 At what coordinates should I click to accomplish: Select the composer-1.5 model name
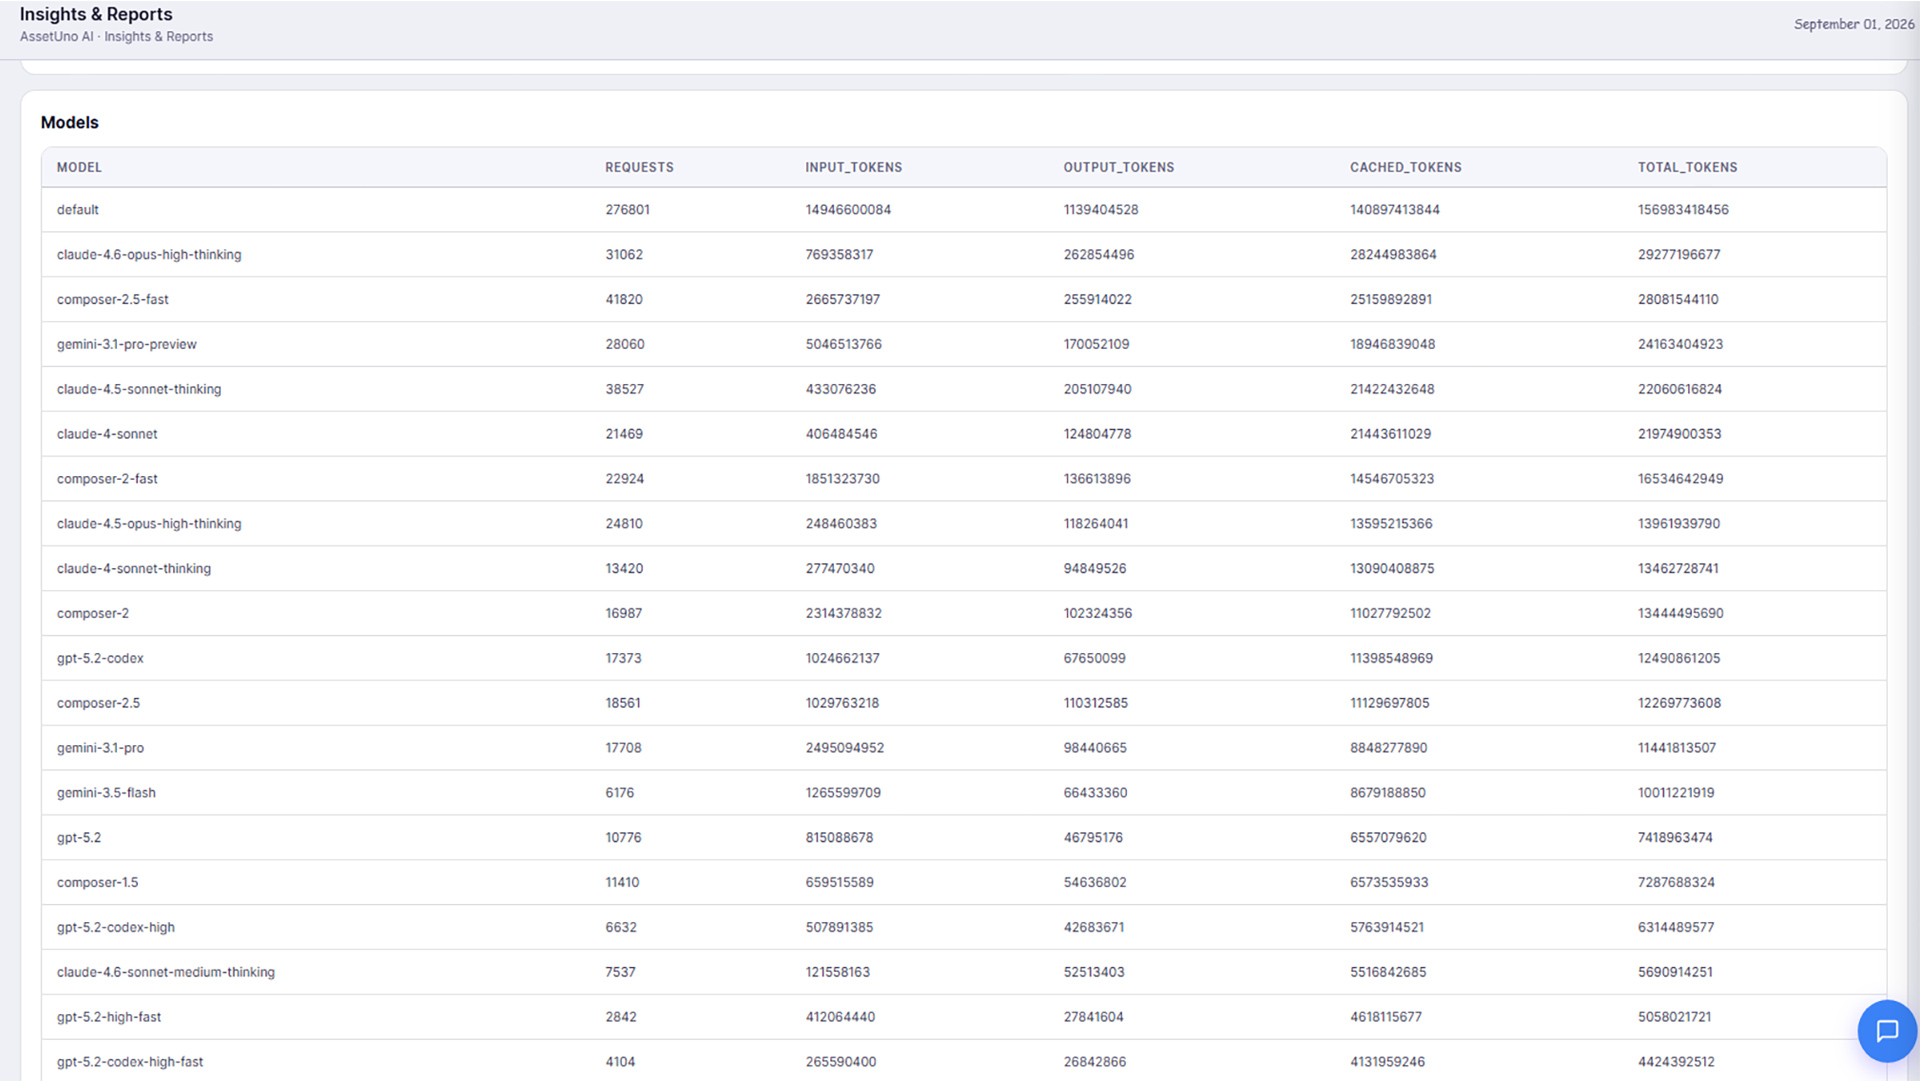pos(97,883)
